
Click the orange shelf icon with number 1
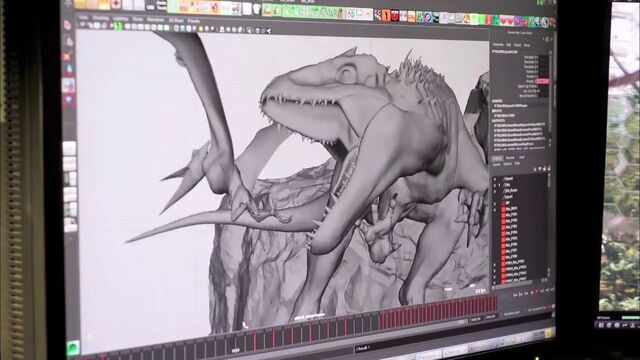386,16
